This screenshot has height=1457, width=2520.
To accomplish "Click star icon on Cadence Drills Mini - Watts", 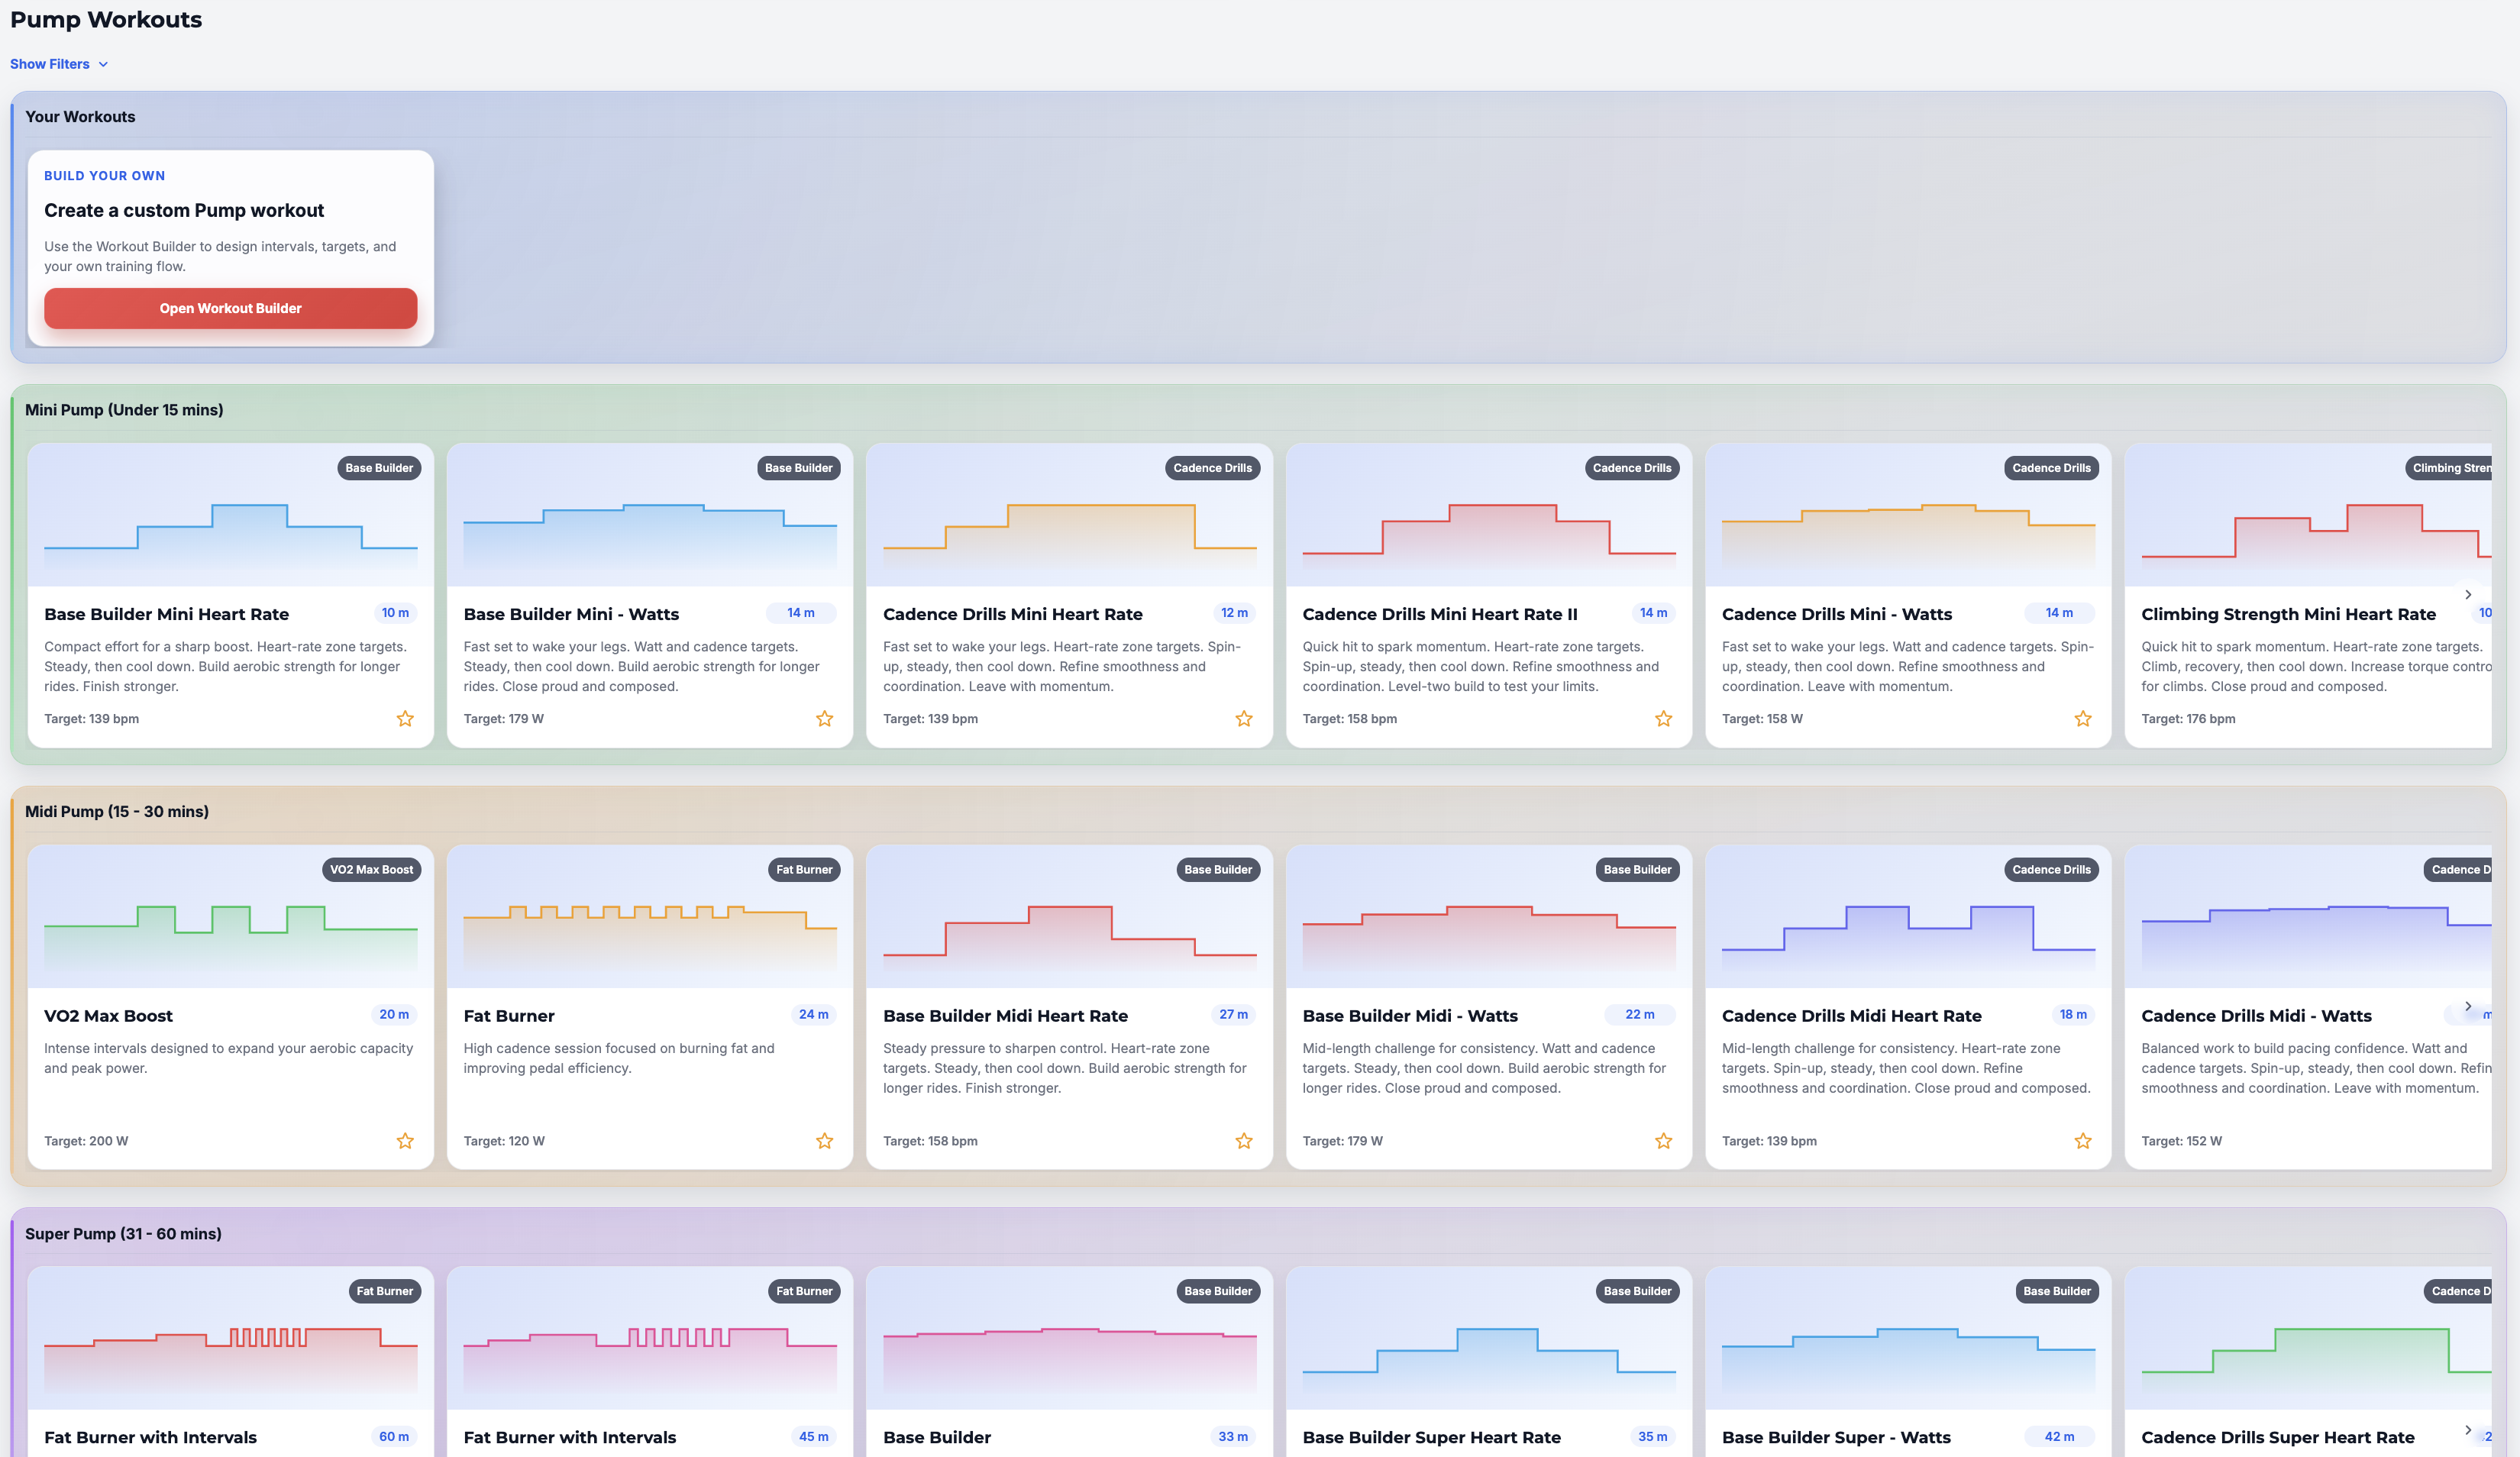I will click(2083, 719).
